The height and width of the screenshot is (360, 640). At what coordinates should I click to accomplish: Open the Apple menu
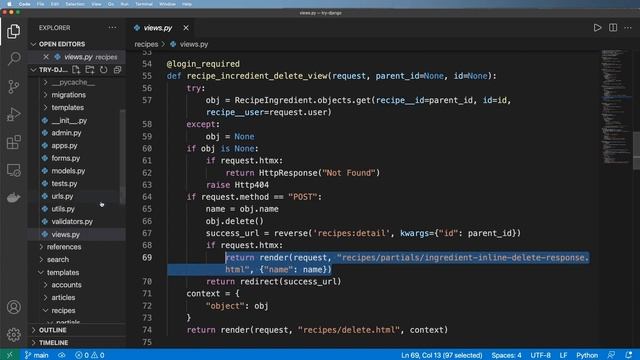(9, 4)
